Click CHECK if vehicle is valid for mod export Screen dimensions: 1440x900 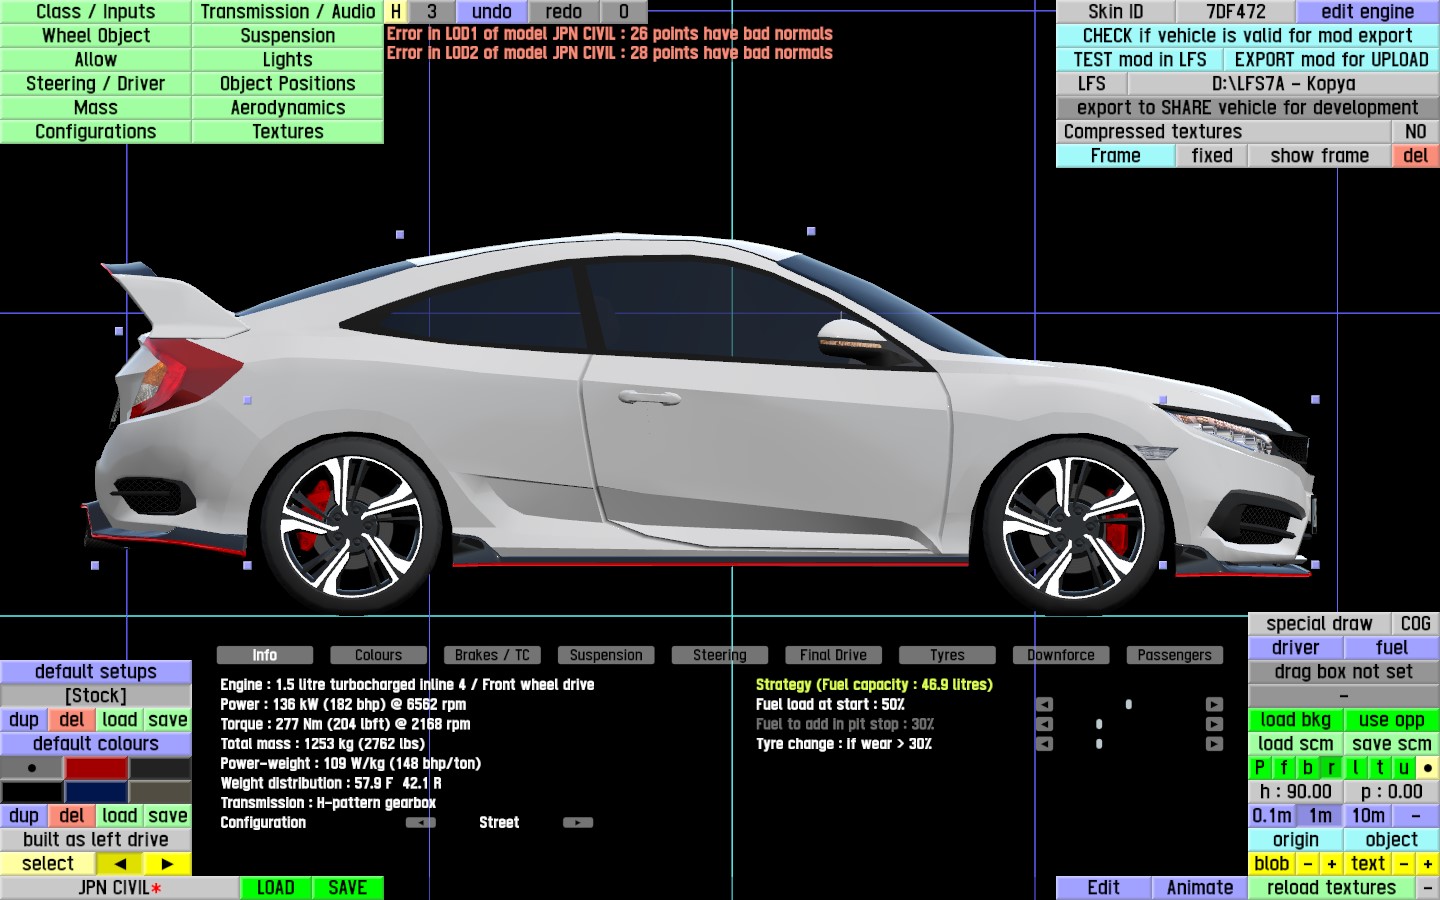(x=1248, y=36)
